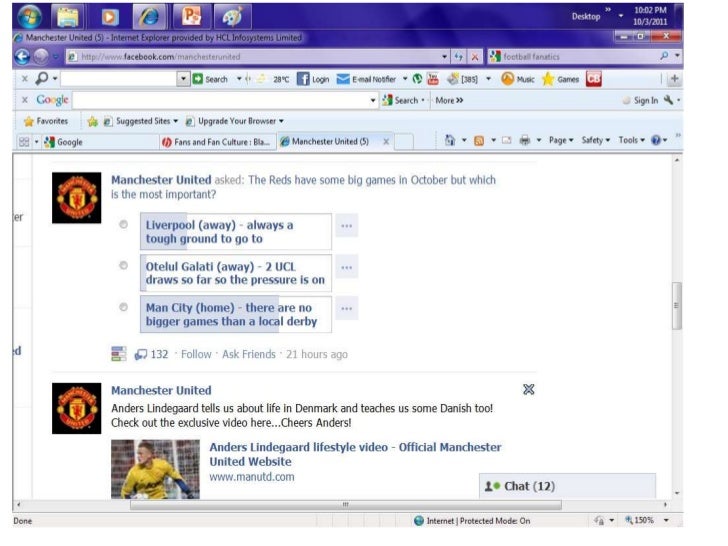
Task: Click the Ask Friends link
Action: tap(249, 354)
